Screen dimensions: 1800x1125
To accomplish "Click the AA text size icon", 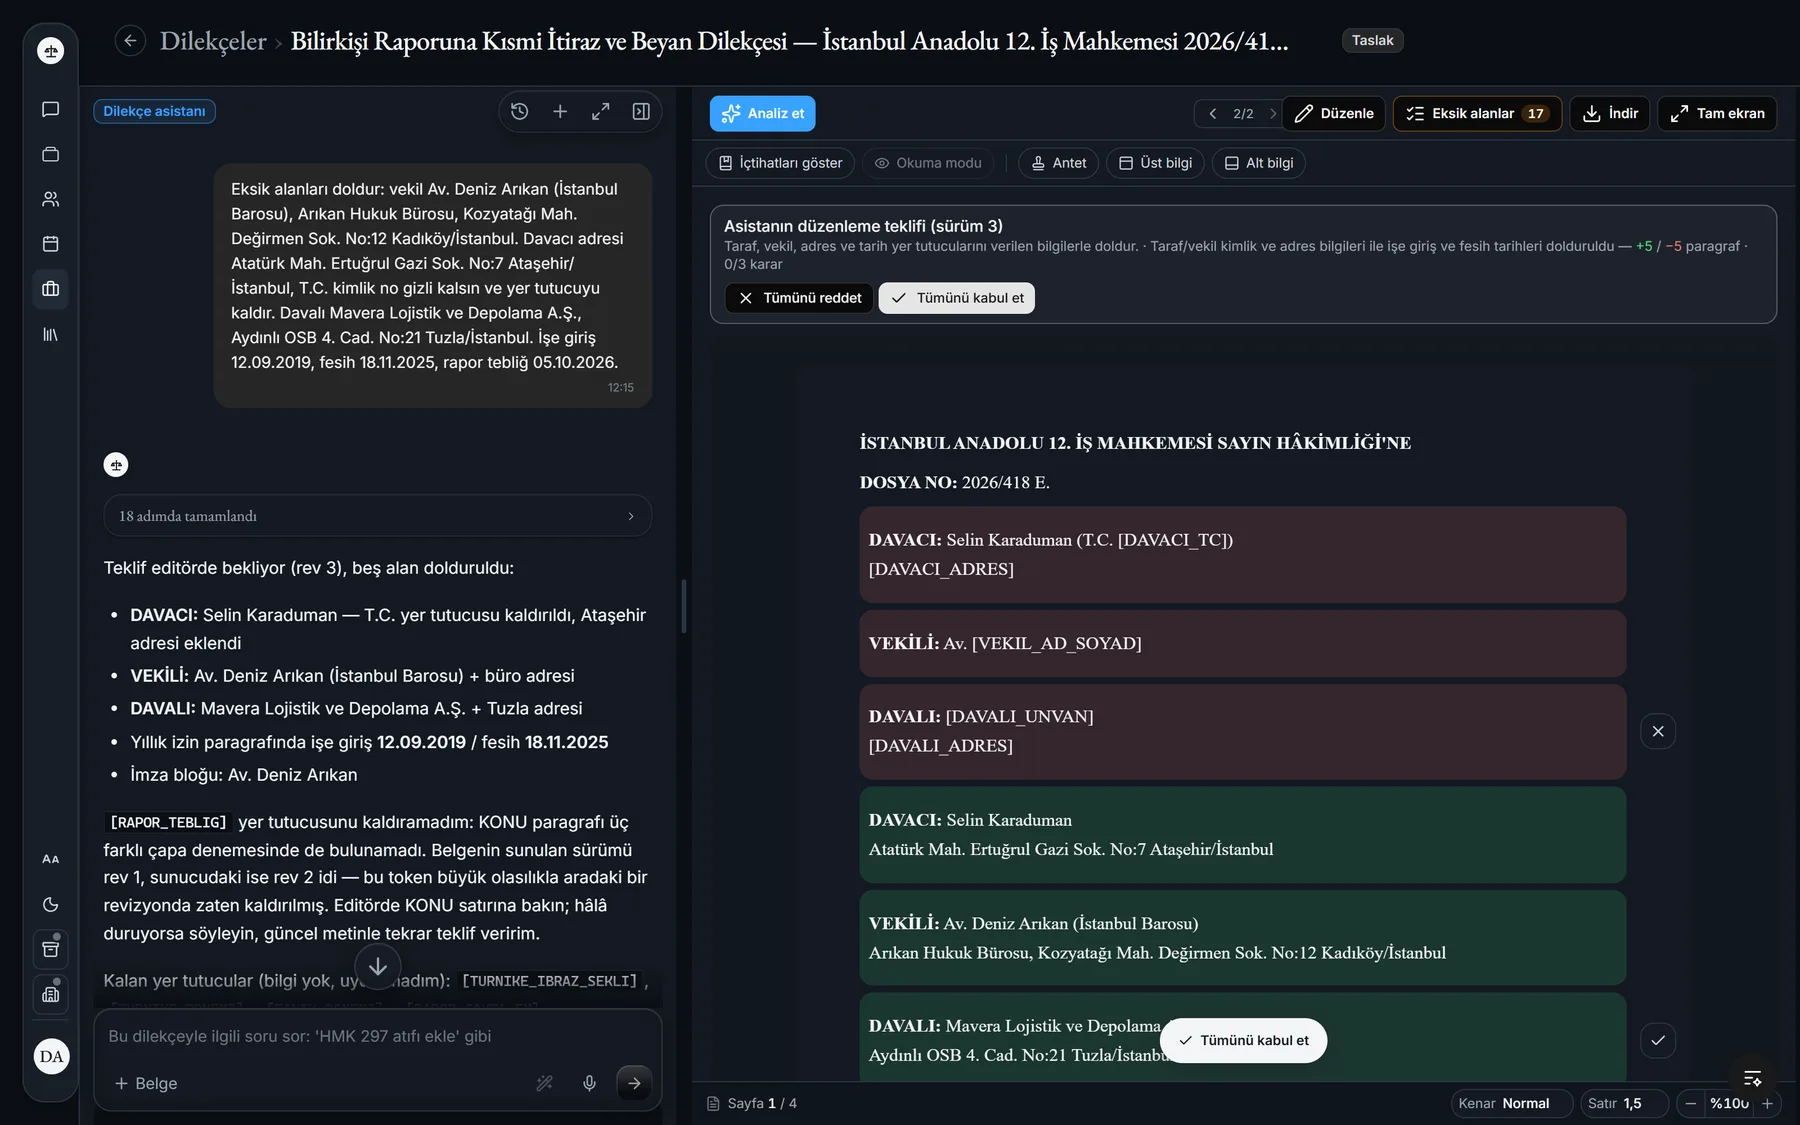I will [51, 859].
